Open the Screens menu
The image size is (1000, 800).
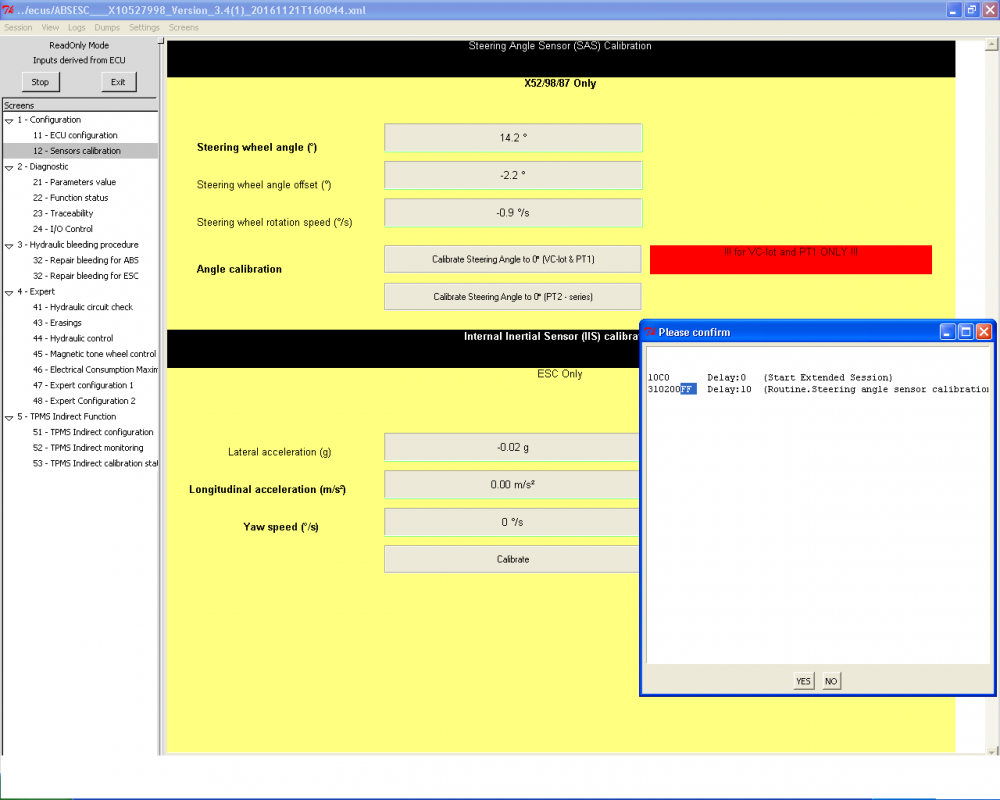pyautogui.click(x=184, y=27)
